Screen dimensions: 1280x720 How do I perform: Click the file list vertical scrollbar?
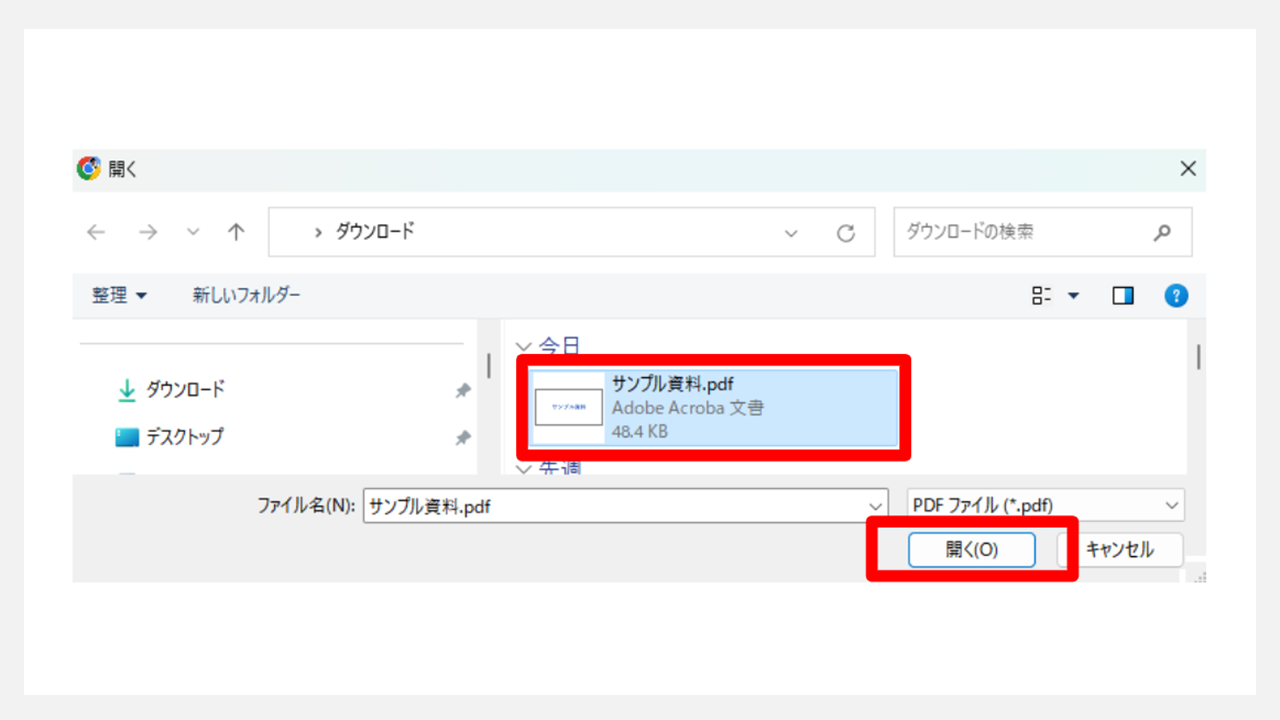[x=1198, y=357]
